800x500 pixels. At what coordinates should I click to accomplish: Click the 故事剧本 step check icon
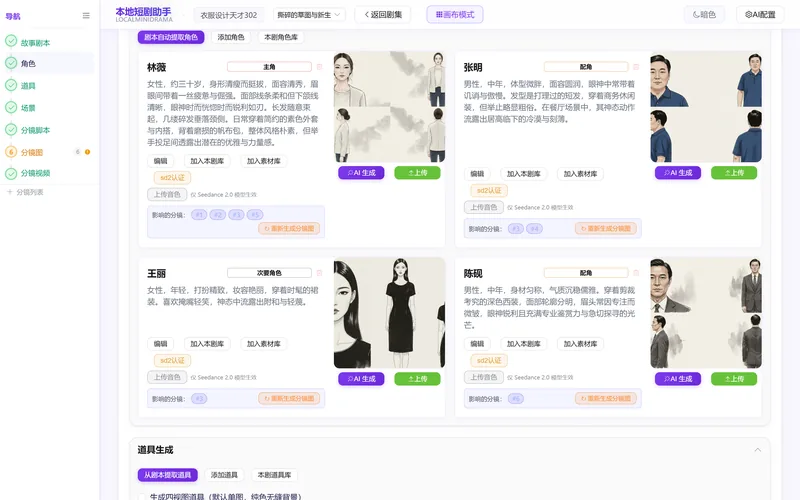[x=11, y=41]
